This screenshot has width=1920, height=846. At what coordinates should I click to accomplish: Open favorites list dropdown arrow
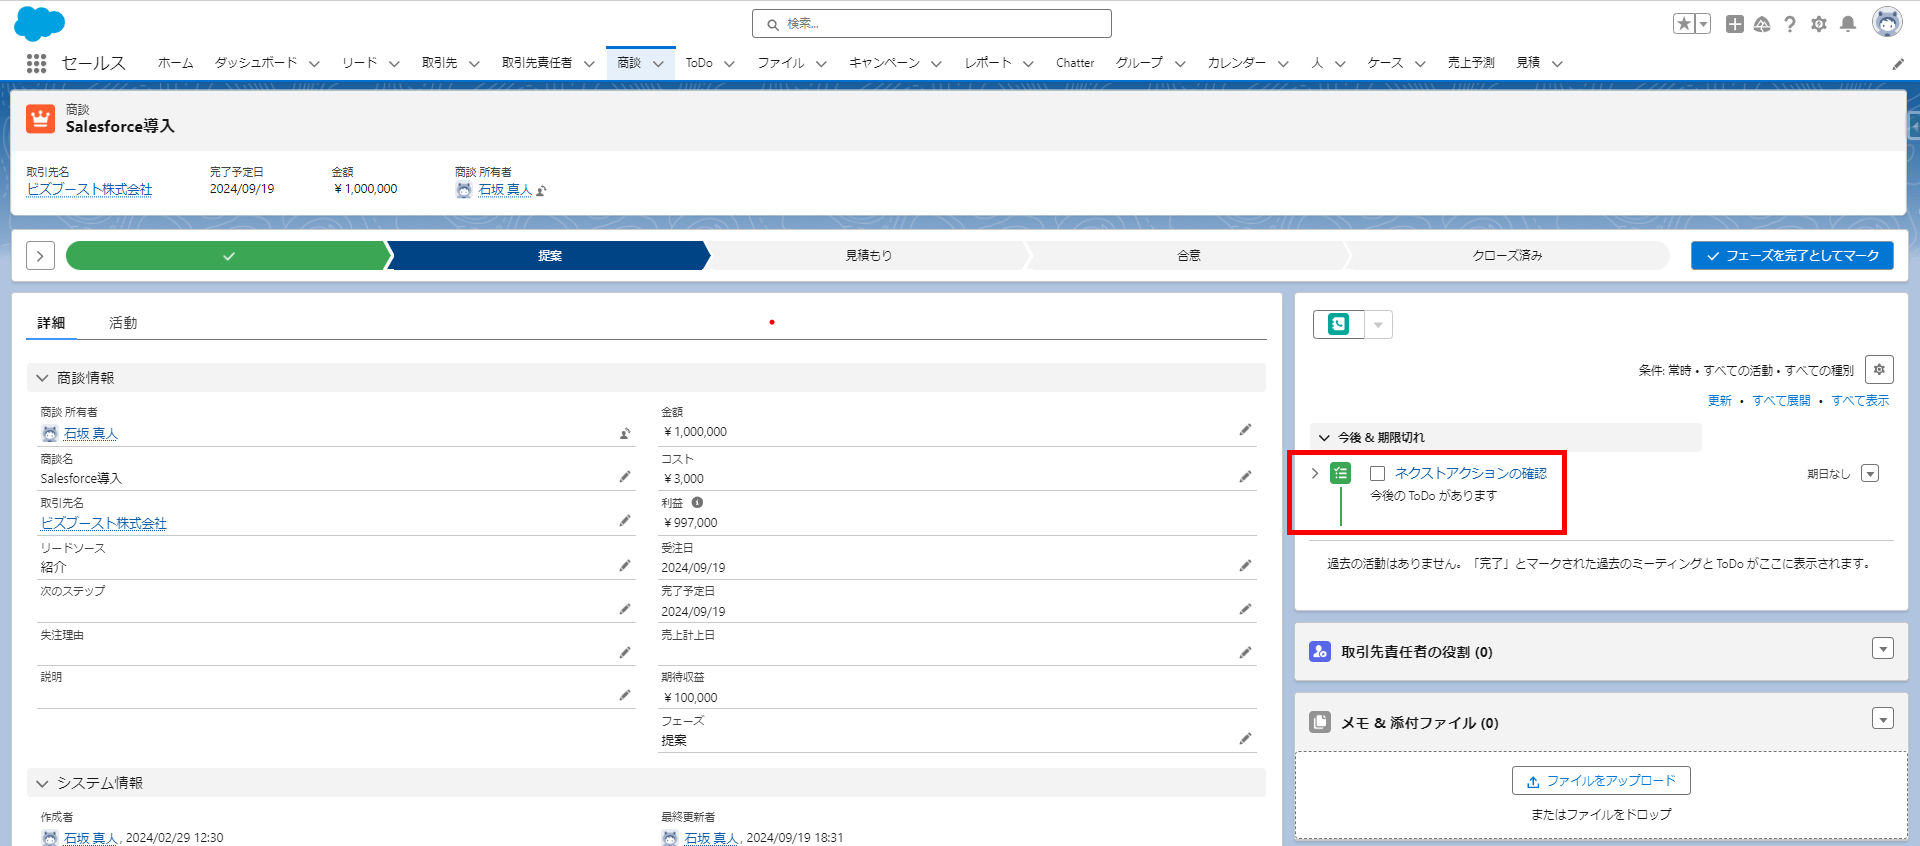1703,24
